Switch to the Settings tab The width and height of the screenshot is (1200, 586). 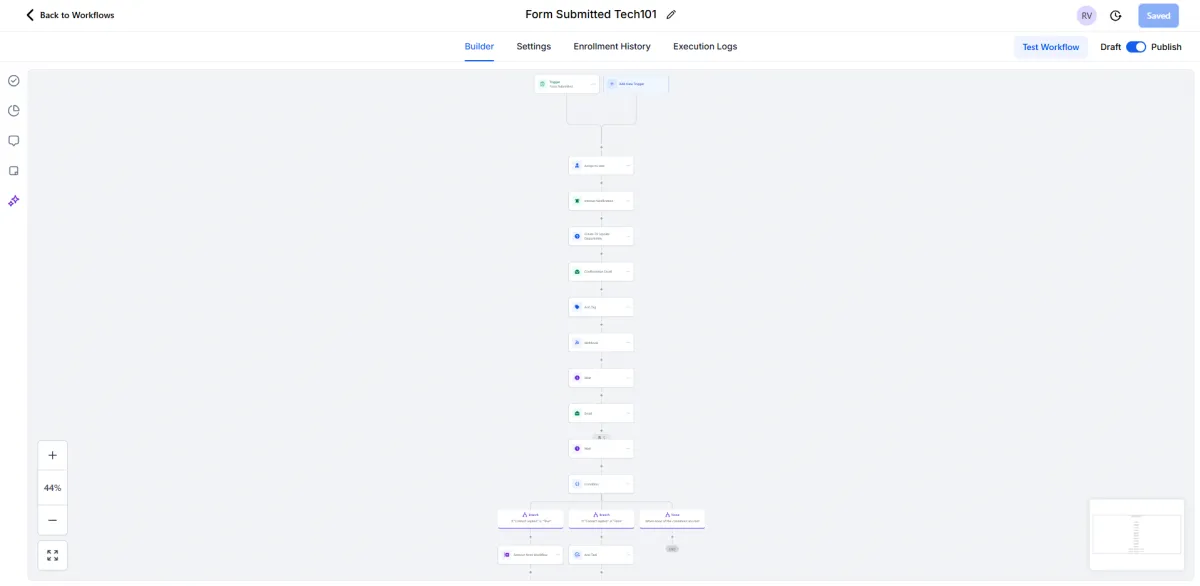point(534,47)
